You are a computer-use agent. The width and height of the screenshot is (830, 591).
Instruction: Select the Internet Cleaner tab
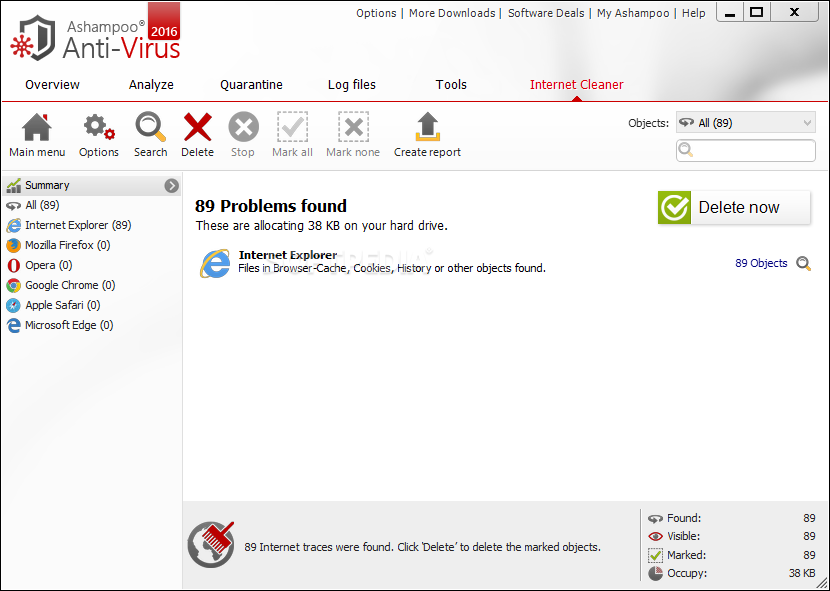tap(576, 85)
